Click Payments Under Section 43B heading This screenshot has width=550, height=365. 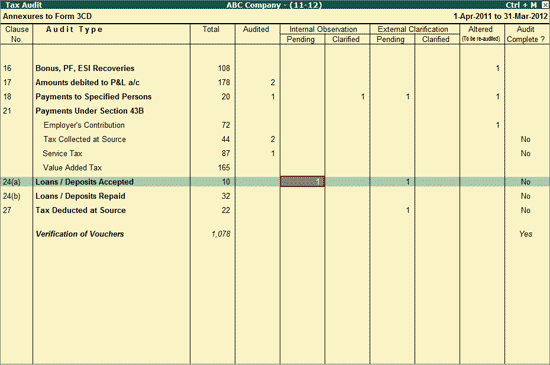89,111
